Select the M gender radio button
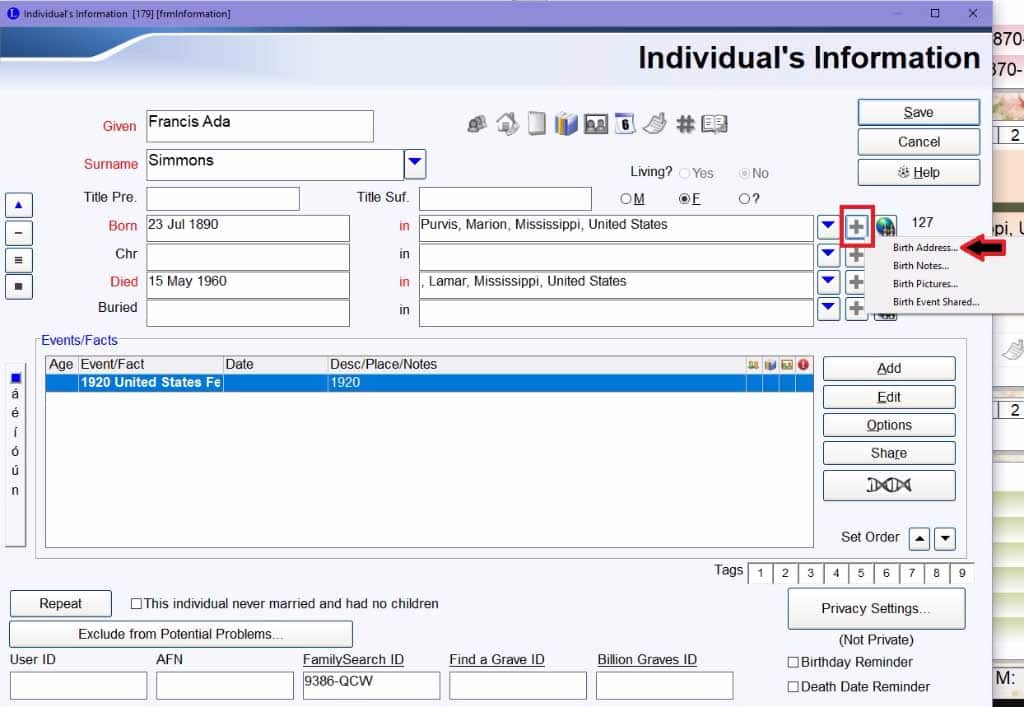1024x707 pixels. click(626, 199)
